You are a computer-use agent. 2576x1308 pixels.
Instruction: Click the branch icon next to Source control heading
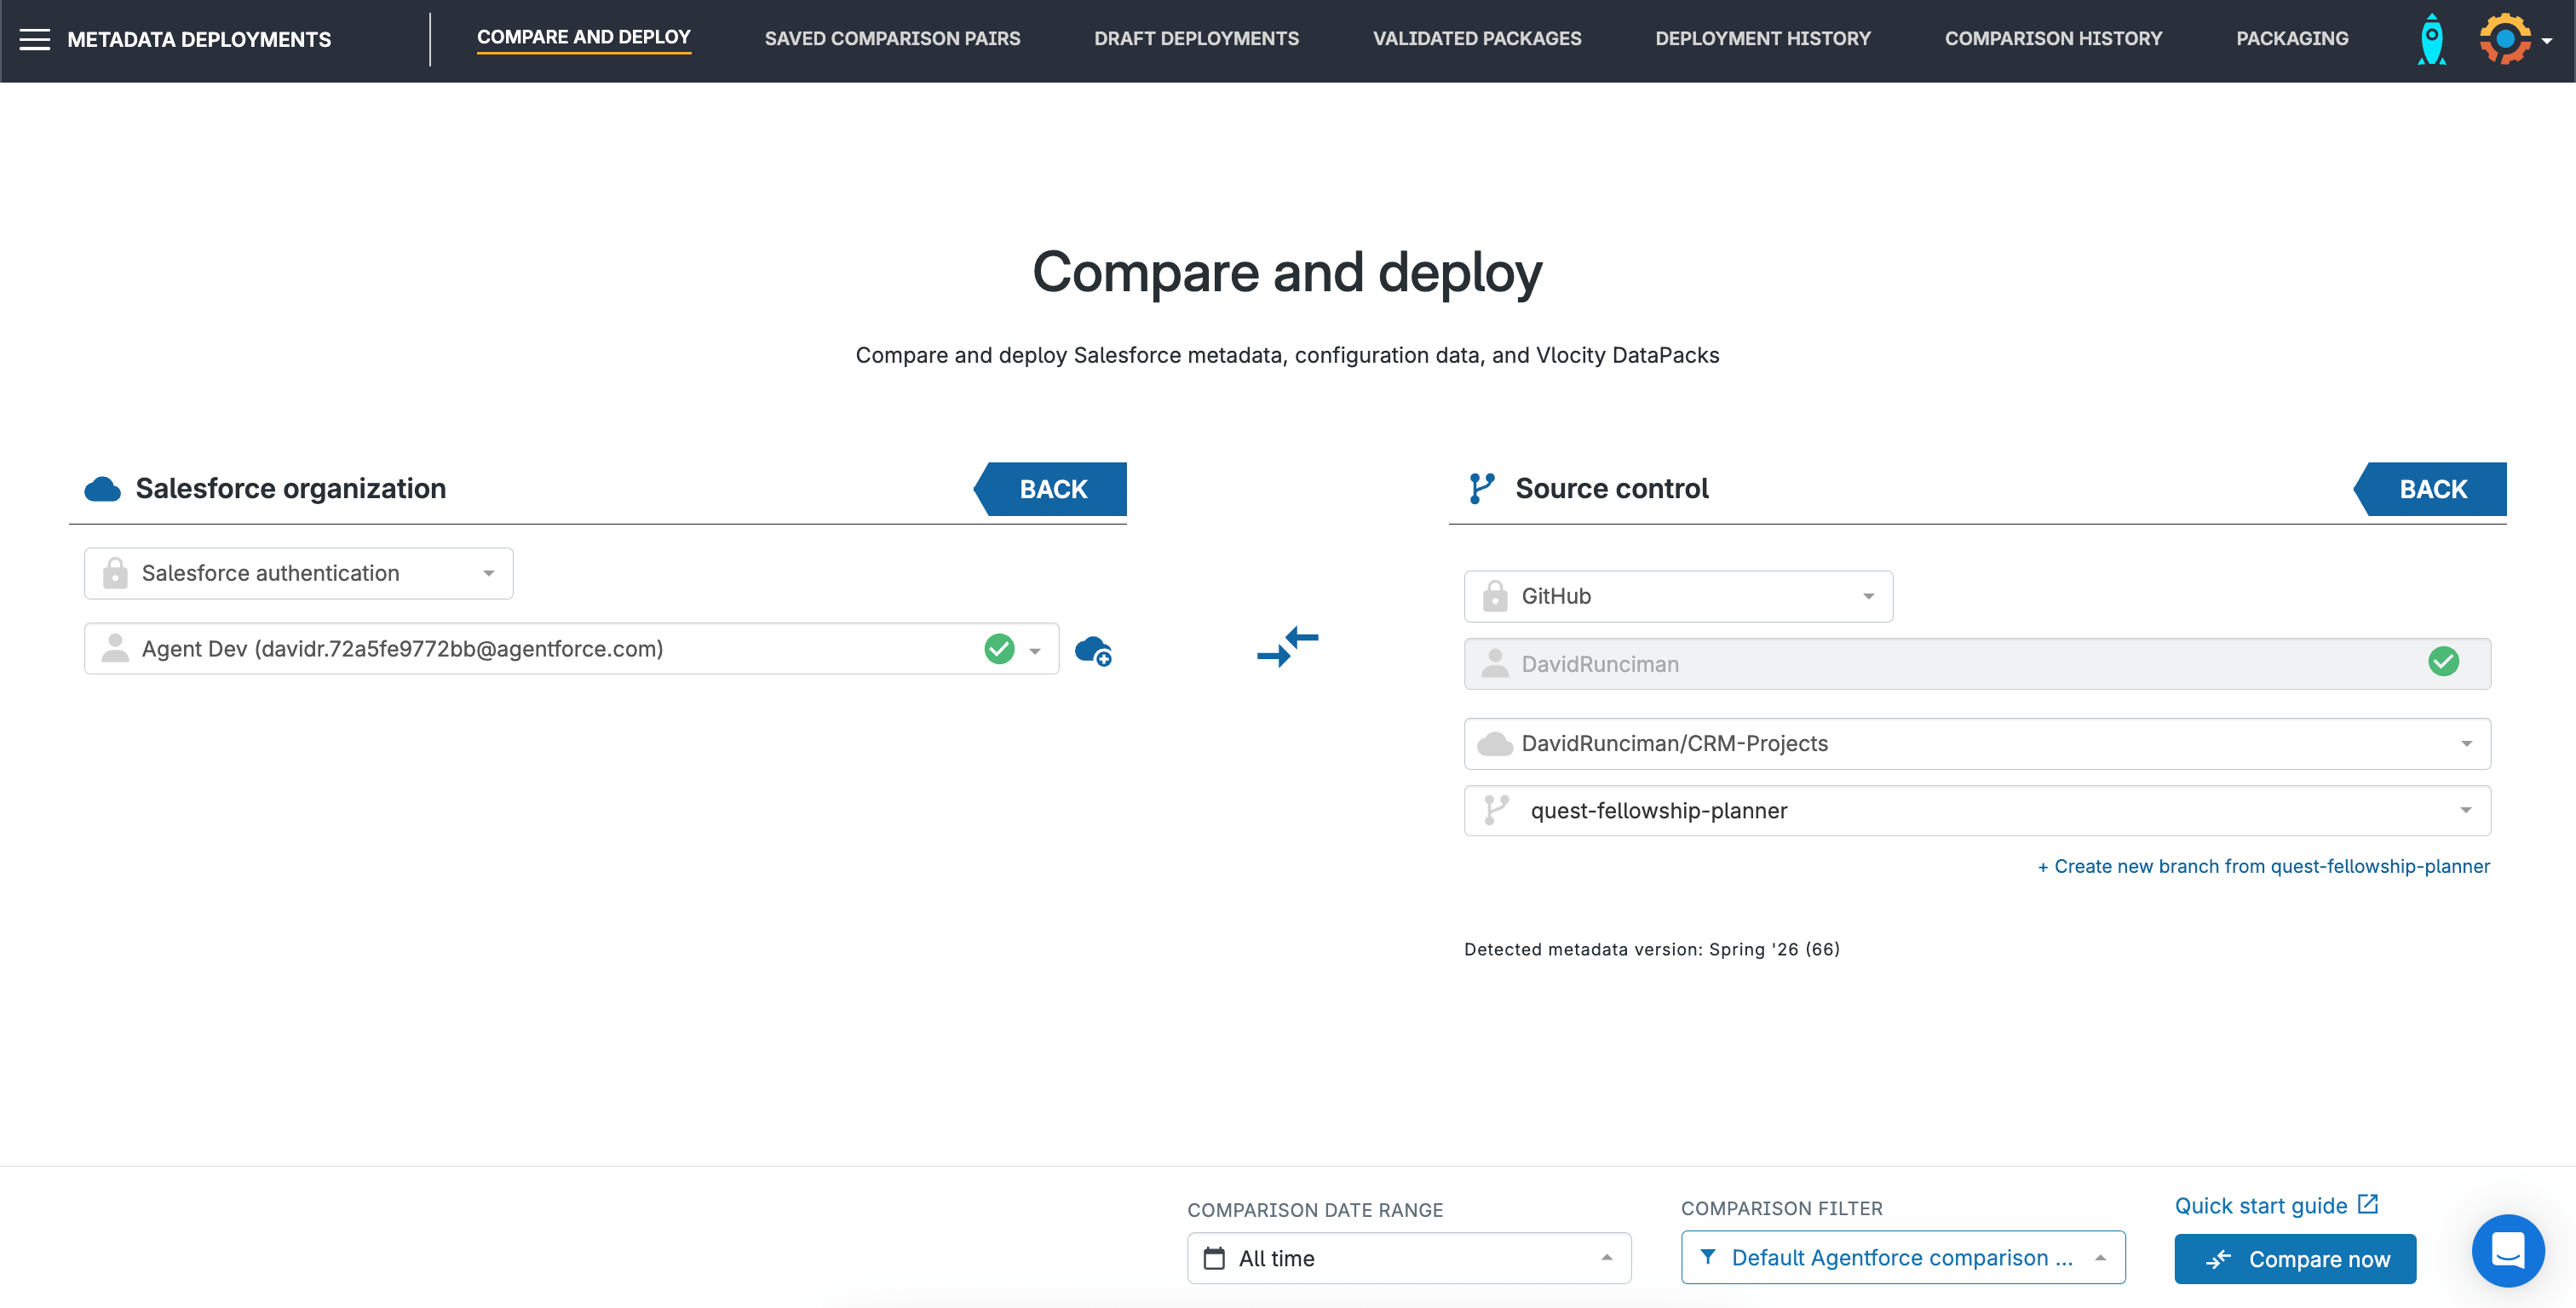click(x=1482, y=489)
